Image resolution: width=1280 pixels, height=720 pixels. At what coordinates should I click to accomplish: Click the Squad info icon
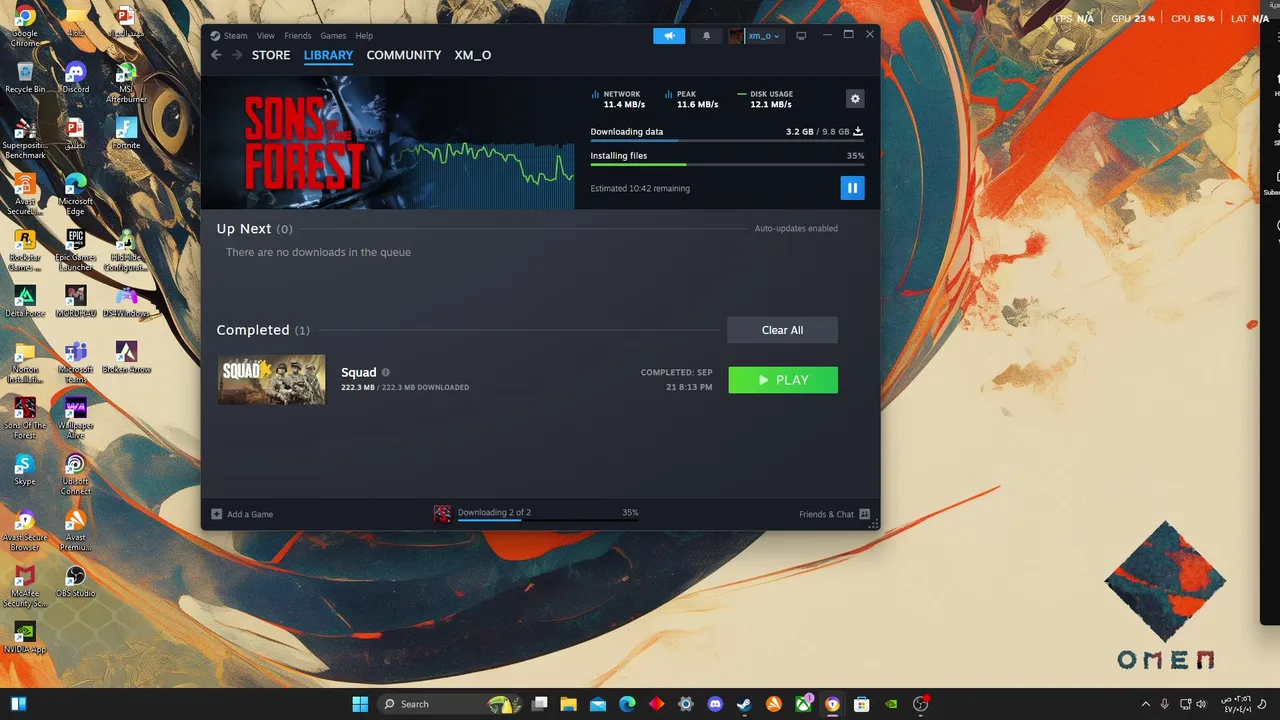click(386, 372)
